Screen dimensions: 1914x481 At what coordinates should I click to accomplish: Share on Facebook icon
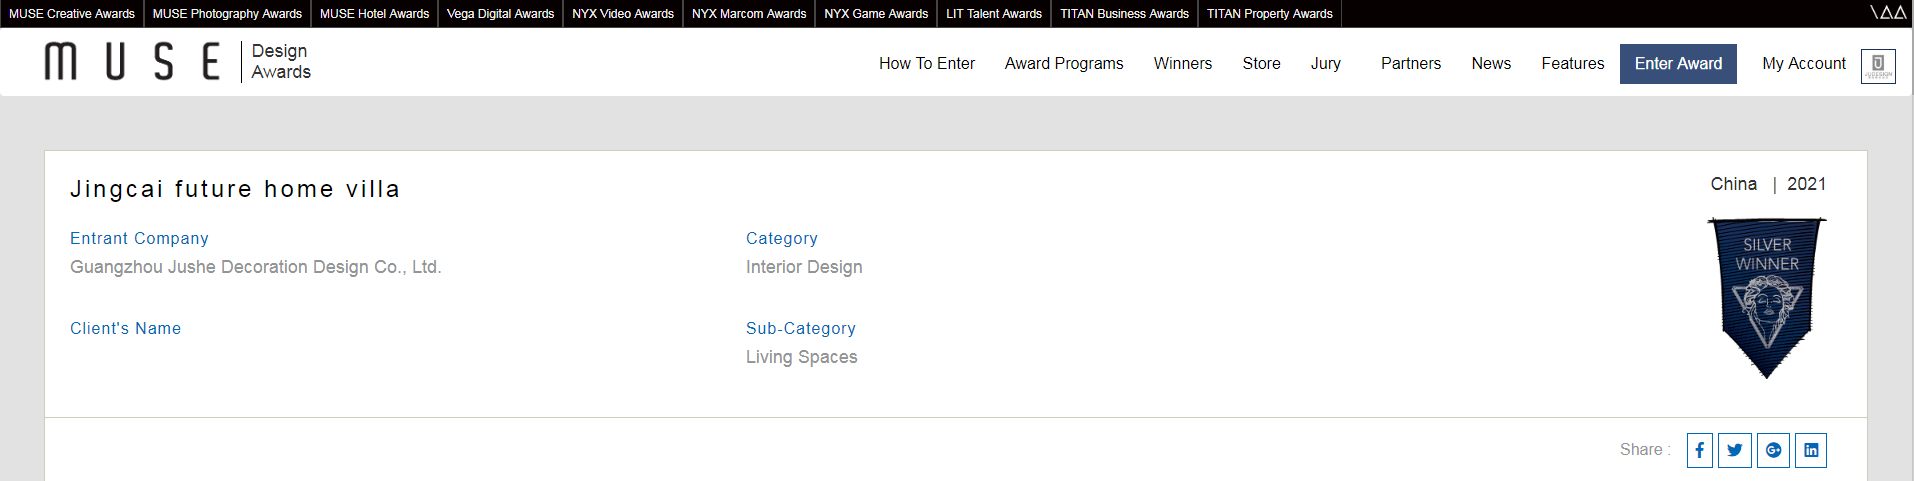coord(1699,450)
